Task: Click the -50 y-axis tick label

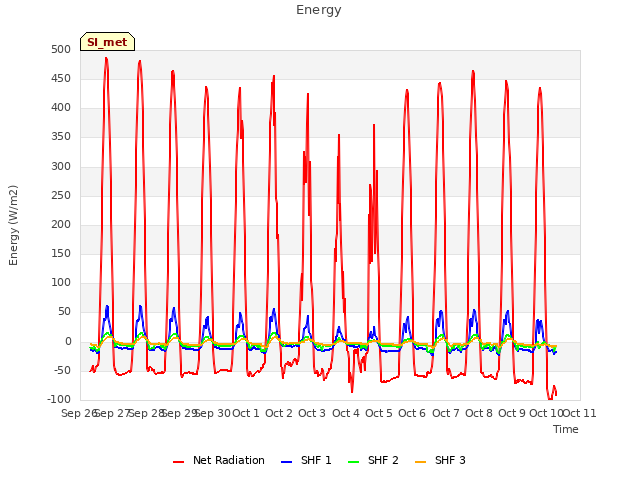Action: pos(63,370)
